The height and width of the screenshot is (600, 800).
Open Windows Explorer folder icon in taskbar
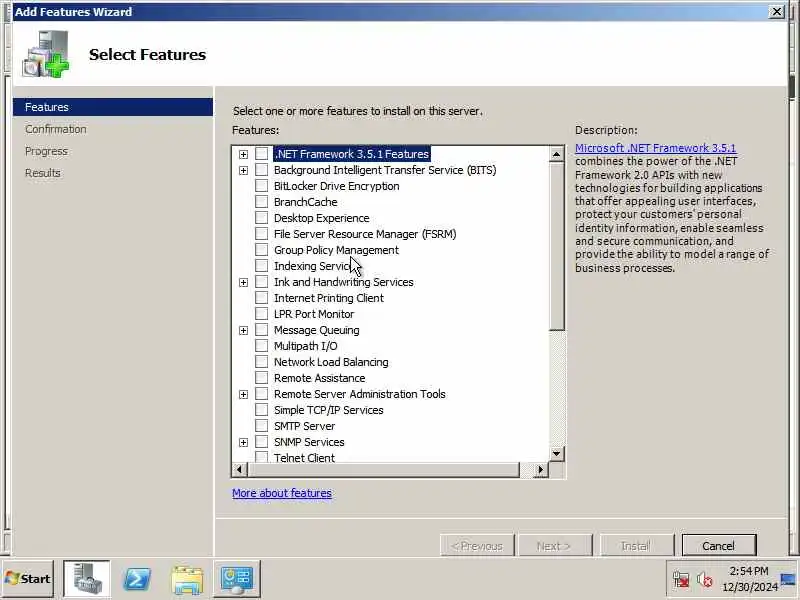pos(187,580)
